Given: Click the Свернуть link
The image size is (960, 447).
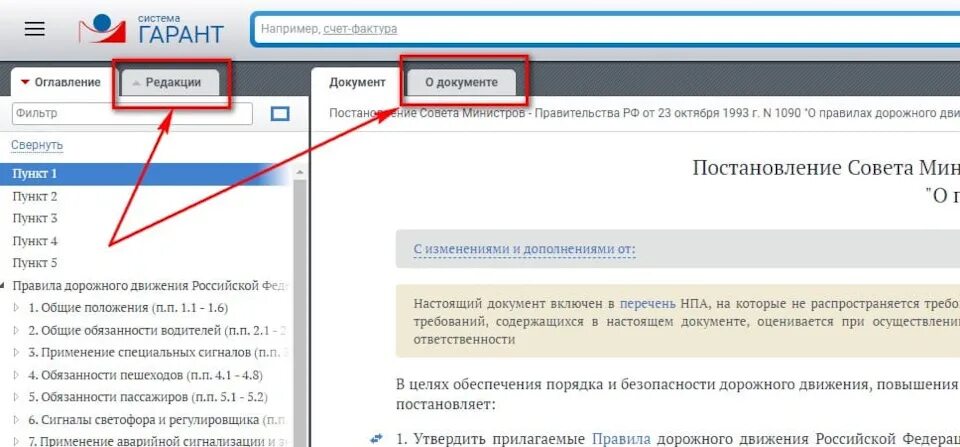Looking at the screenshot, I should click(x=37, y=145).
